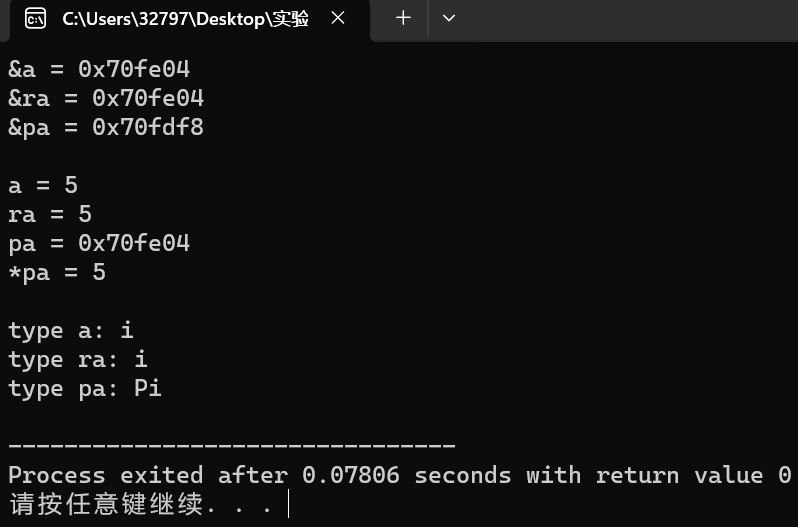The image size is (798, 527).
Task: Click the "return value 0" text
Action: pos(693,476)
